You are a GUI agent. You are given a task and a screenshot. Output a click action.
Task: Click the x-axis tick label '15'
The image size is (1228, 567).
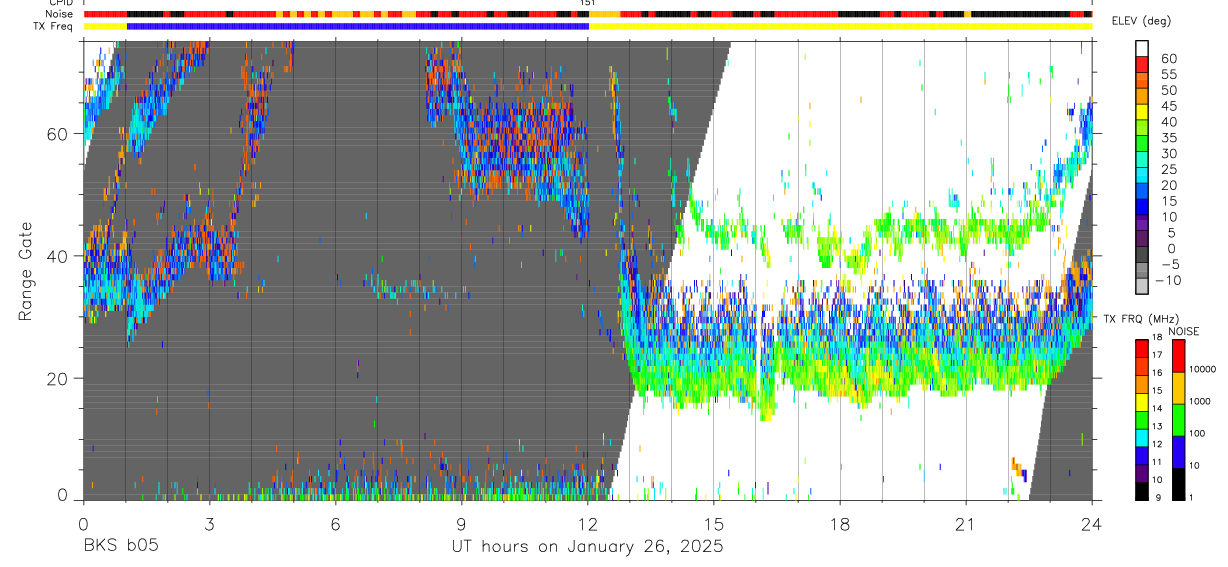coord(714,524)
